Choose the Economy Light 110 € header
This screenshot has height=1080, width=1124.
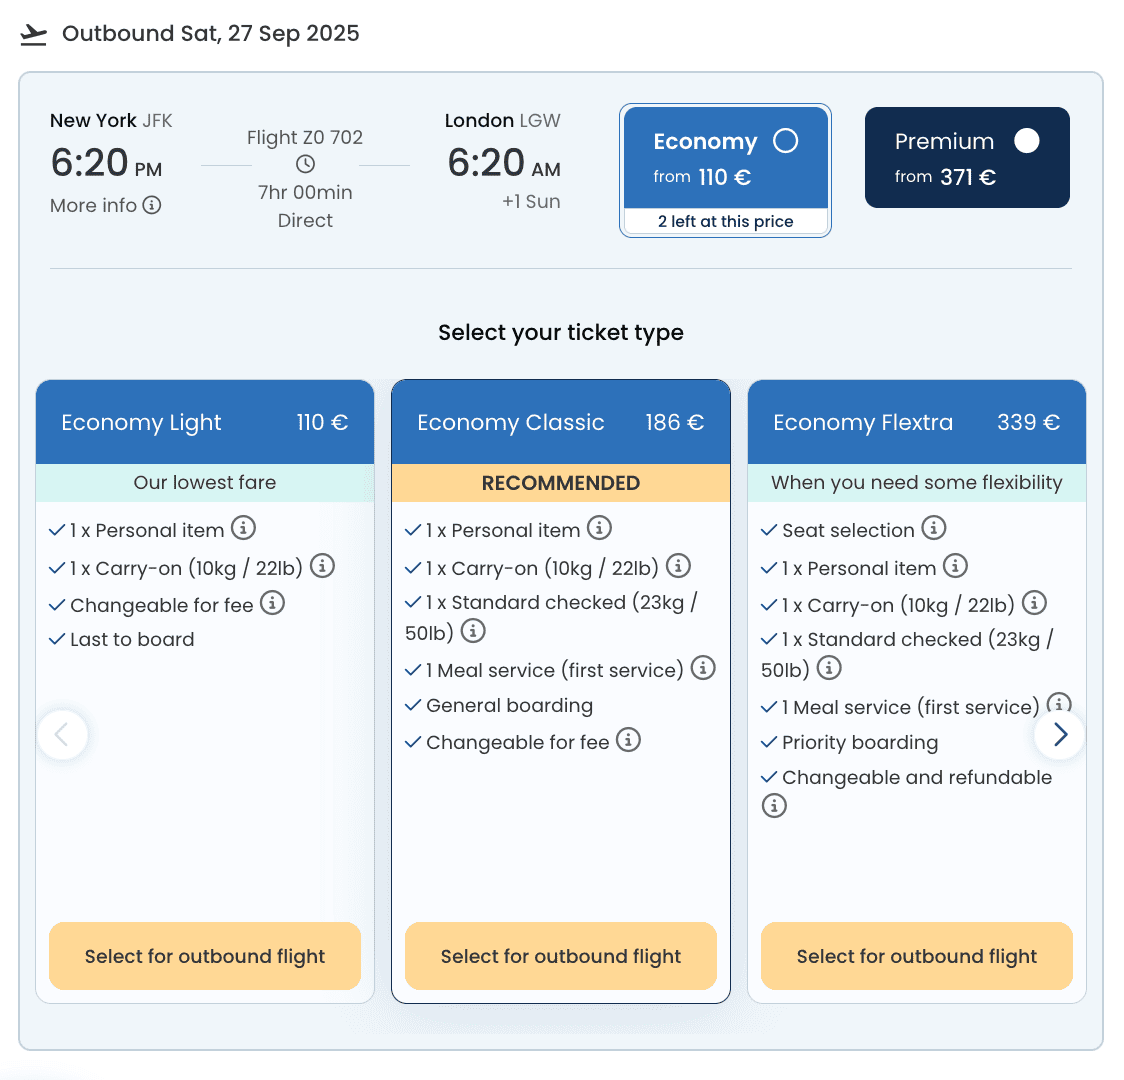[x=205, y=422]
